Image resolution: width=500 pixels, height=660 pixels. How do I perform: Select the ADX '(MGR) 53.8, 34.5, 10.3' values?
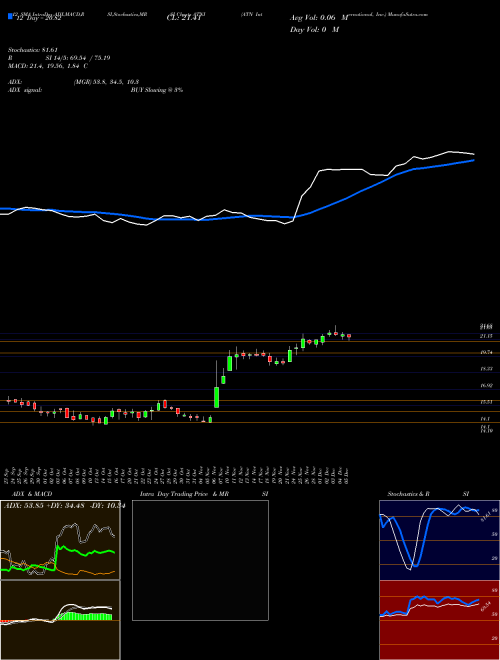(106, 82)
